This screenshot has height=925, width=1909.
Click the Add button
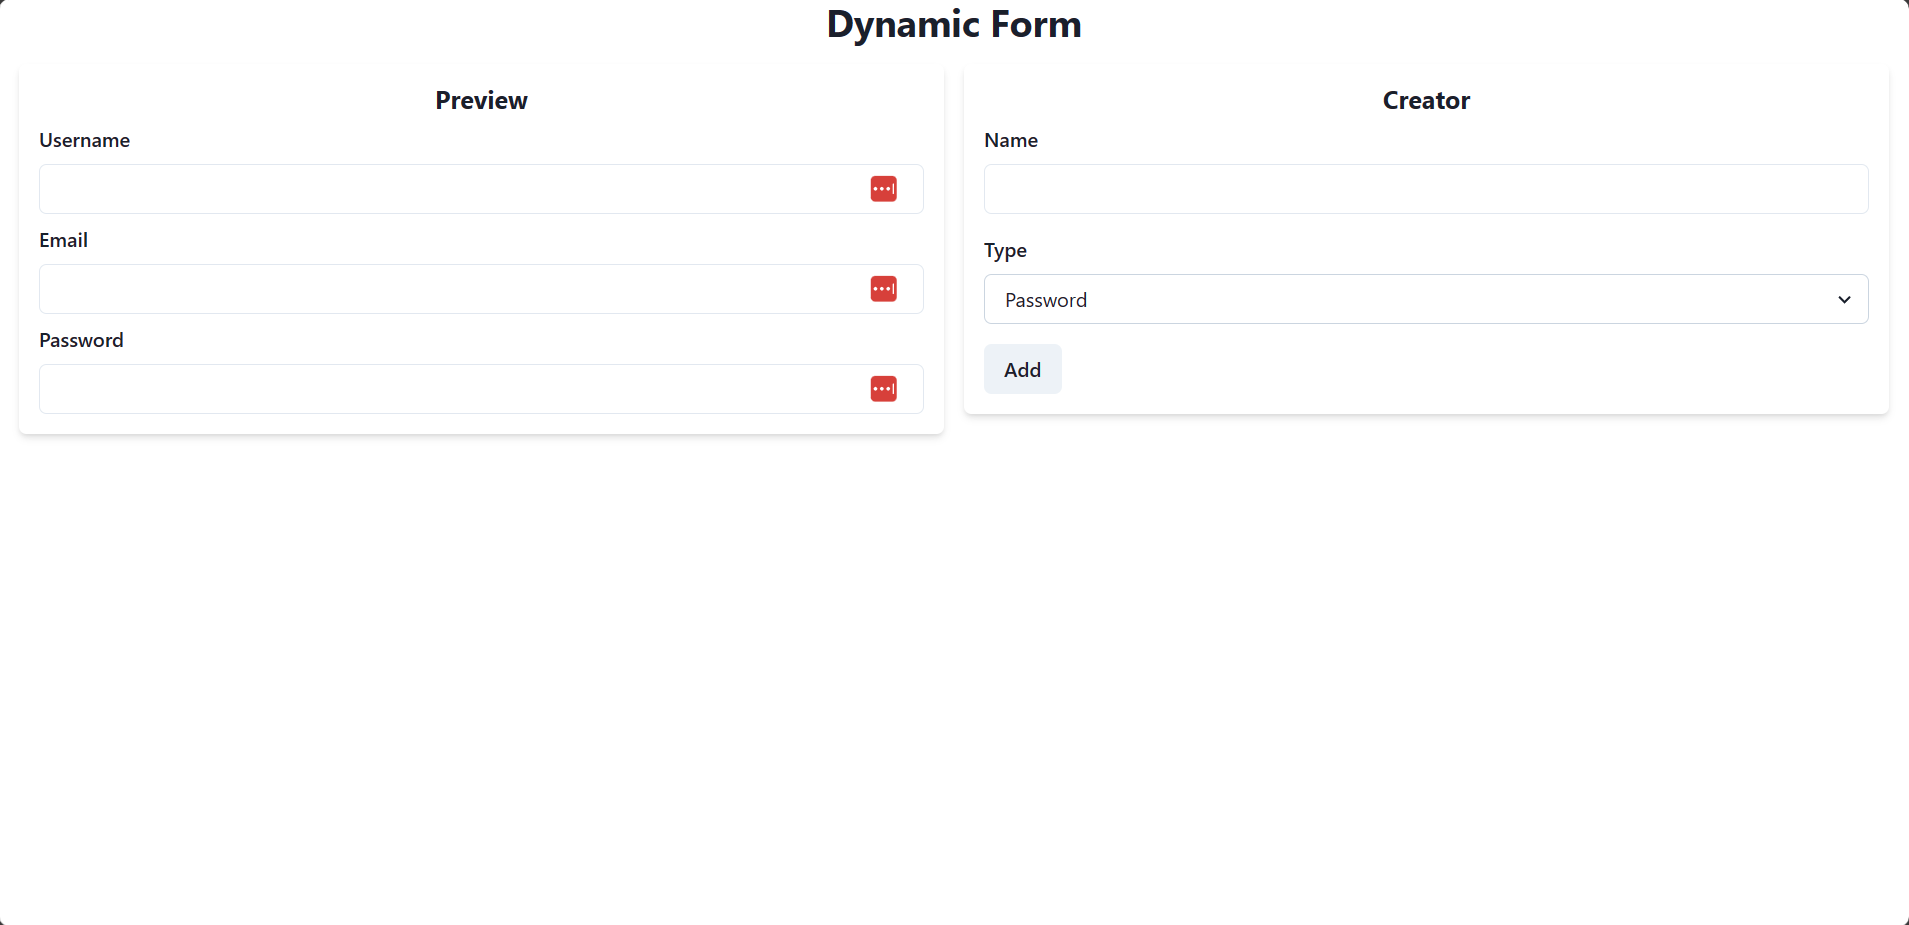click(x=1022, y=369)
